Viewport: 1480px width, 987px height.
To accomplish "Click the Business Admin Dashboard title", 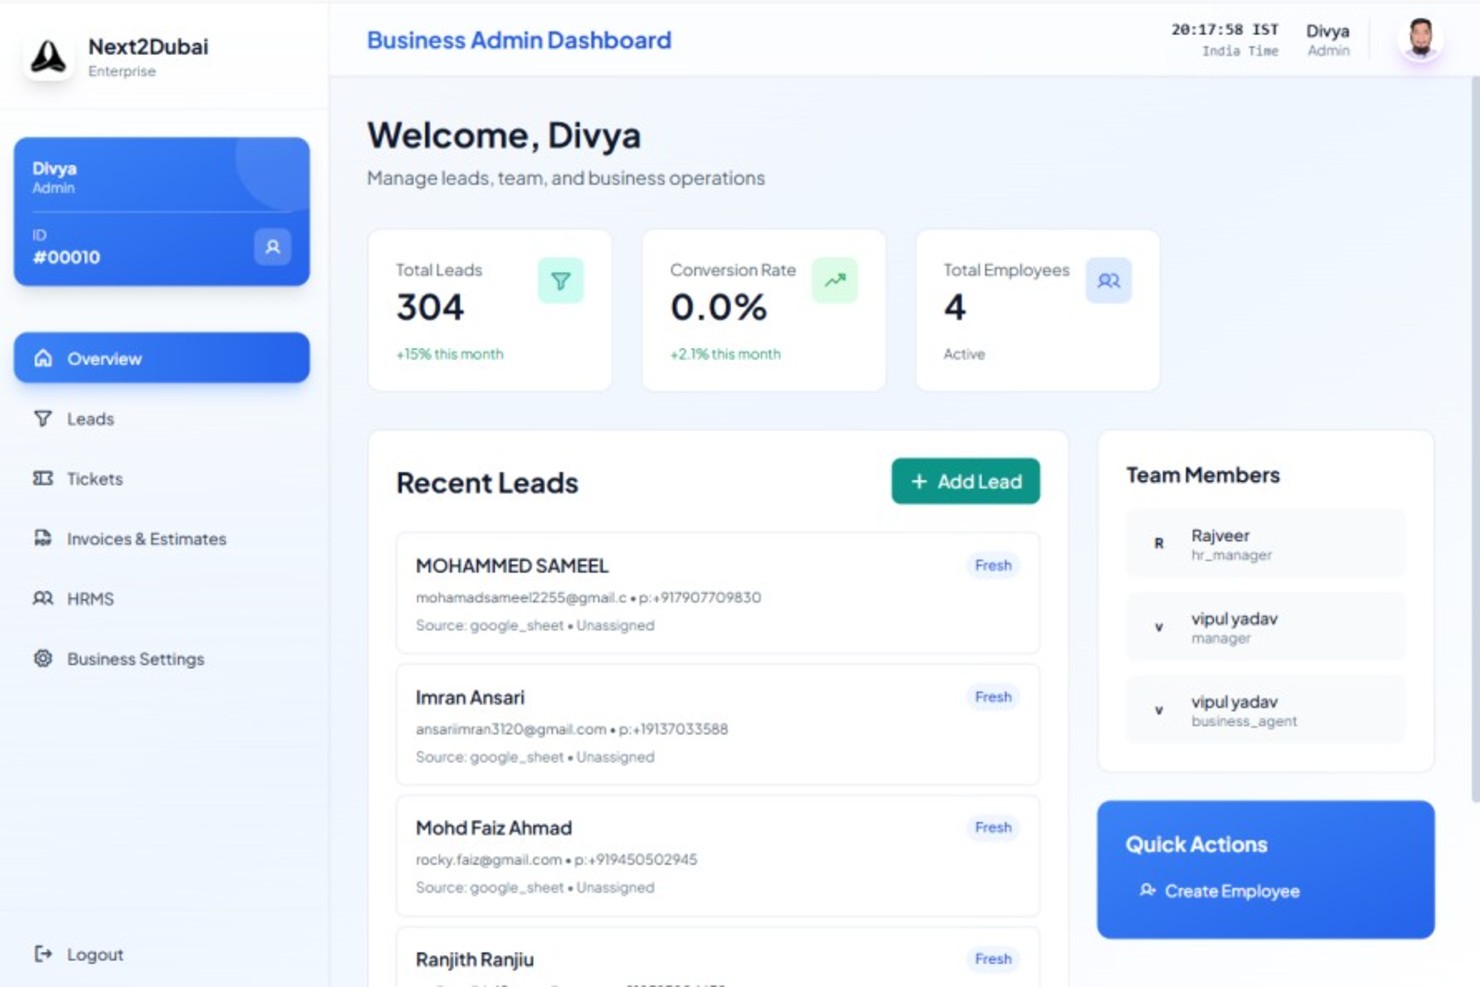I will tap(519, 40).
